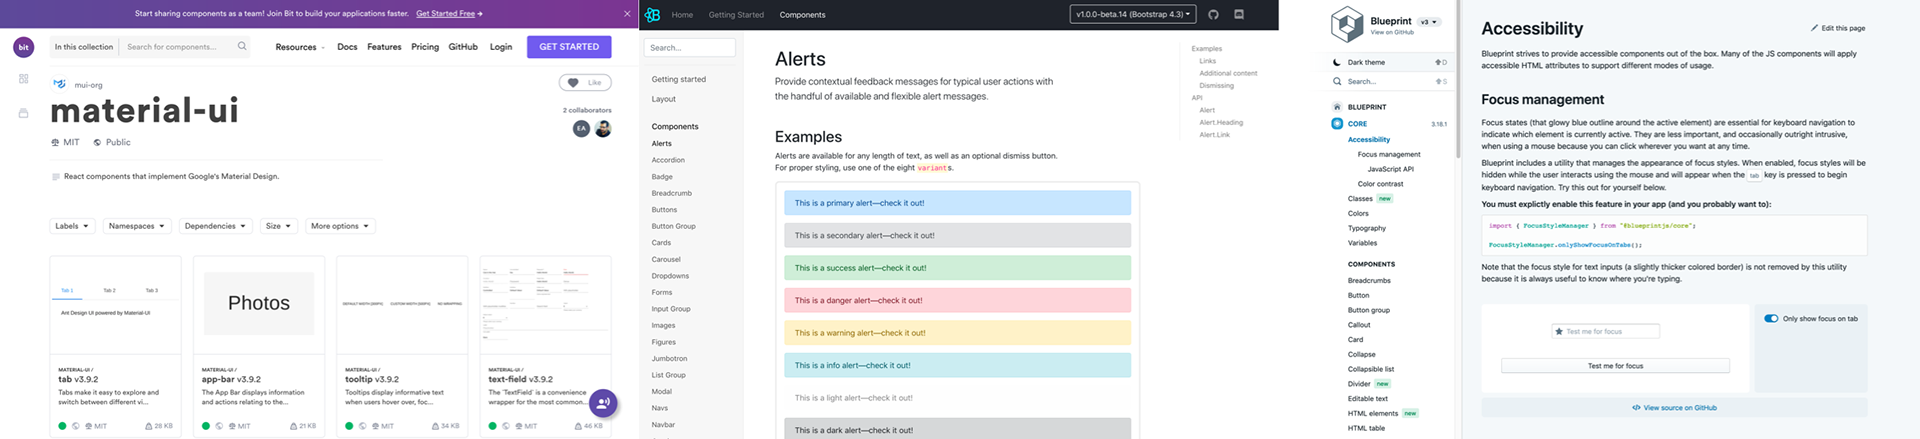The height and width of the screenshot is (439, 1920).
Task: Click the Discord chat icon in React Bootstrap navbar
Action: [1239, 14]
